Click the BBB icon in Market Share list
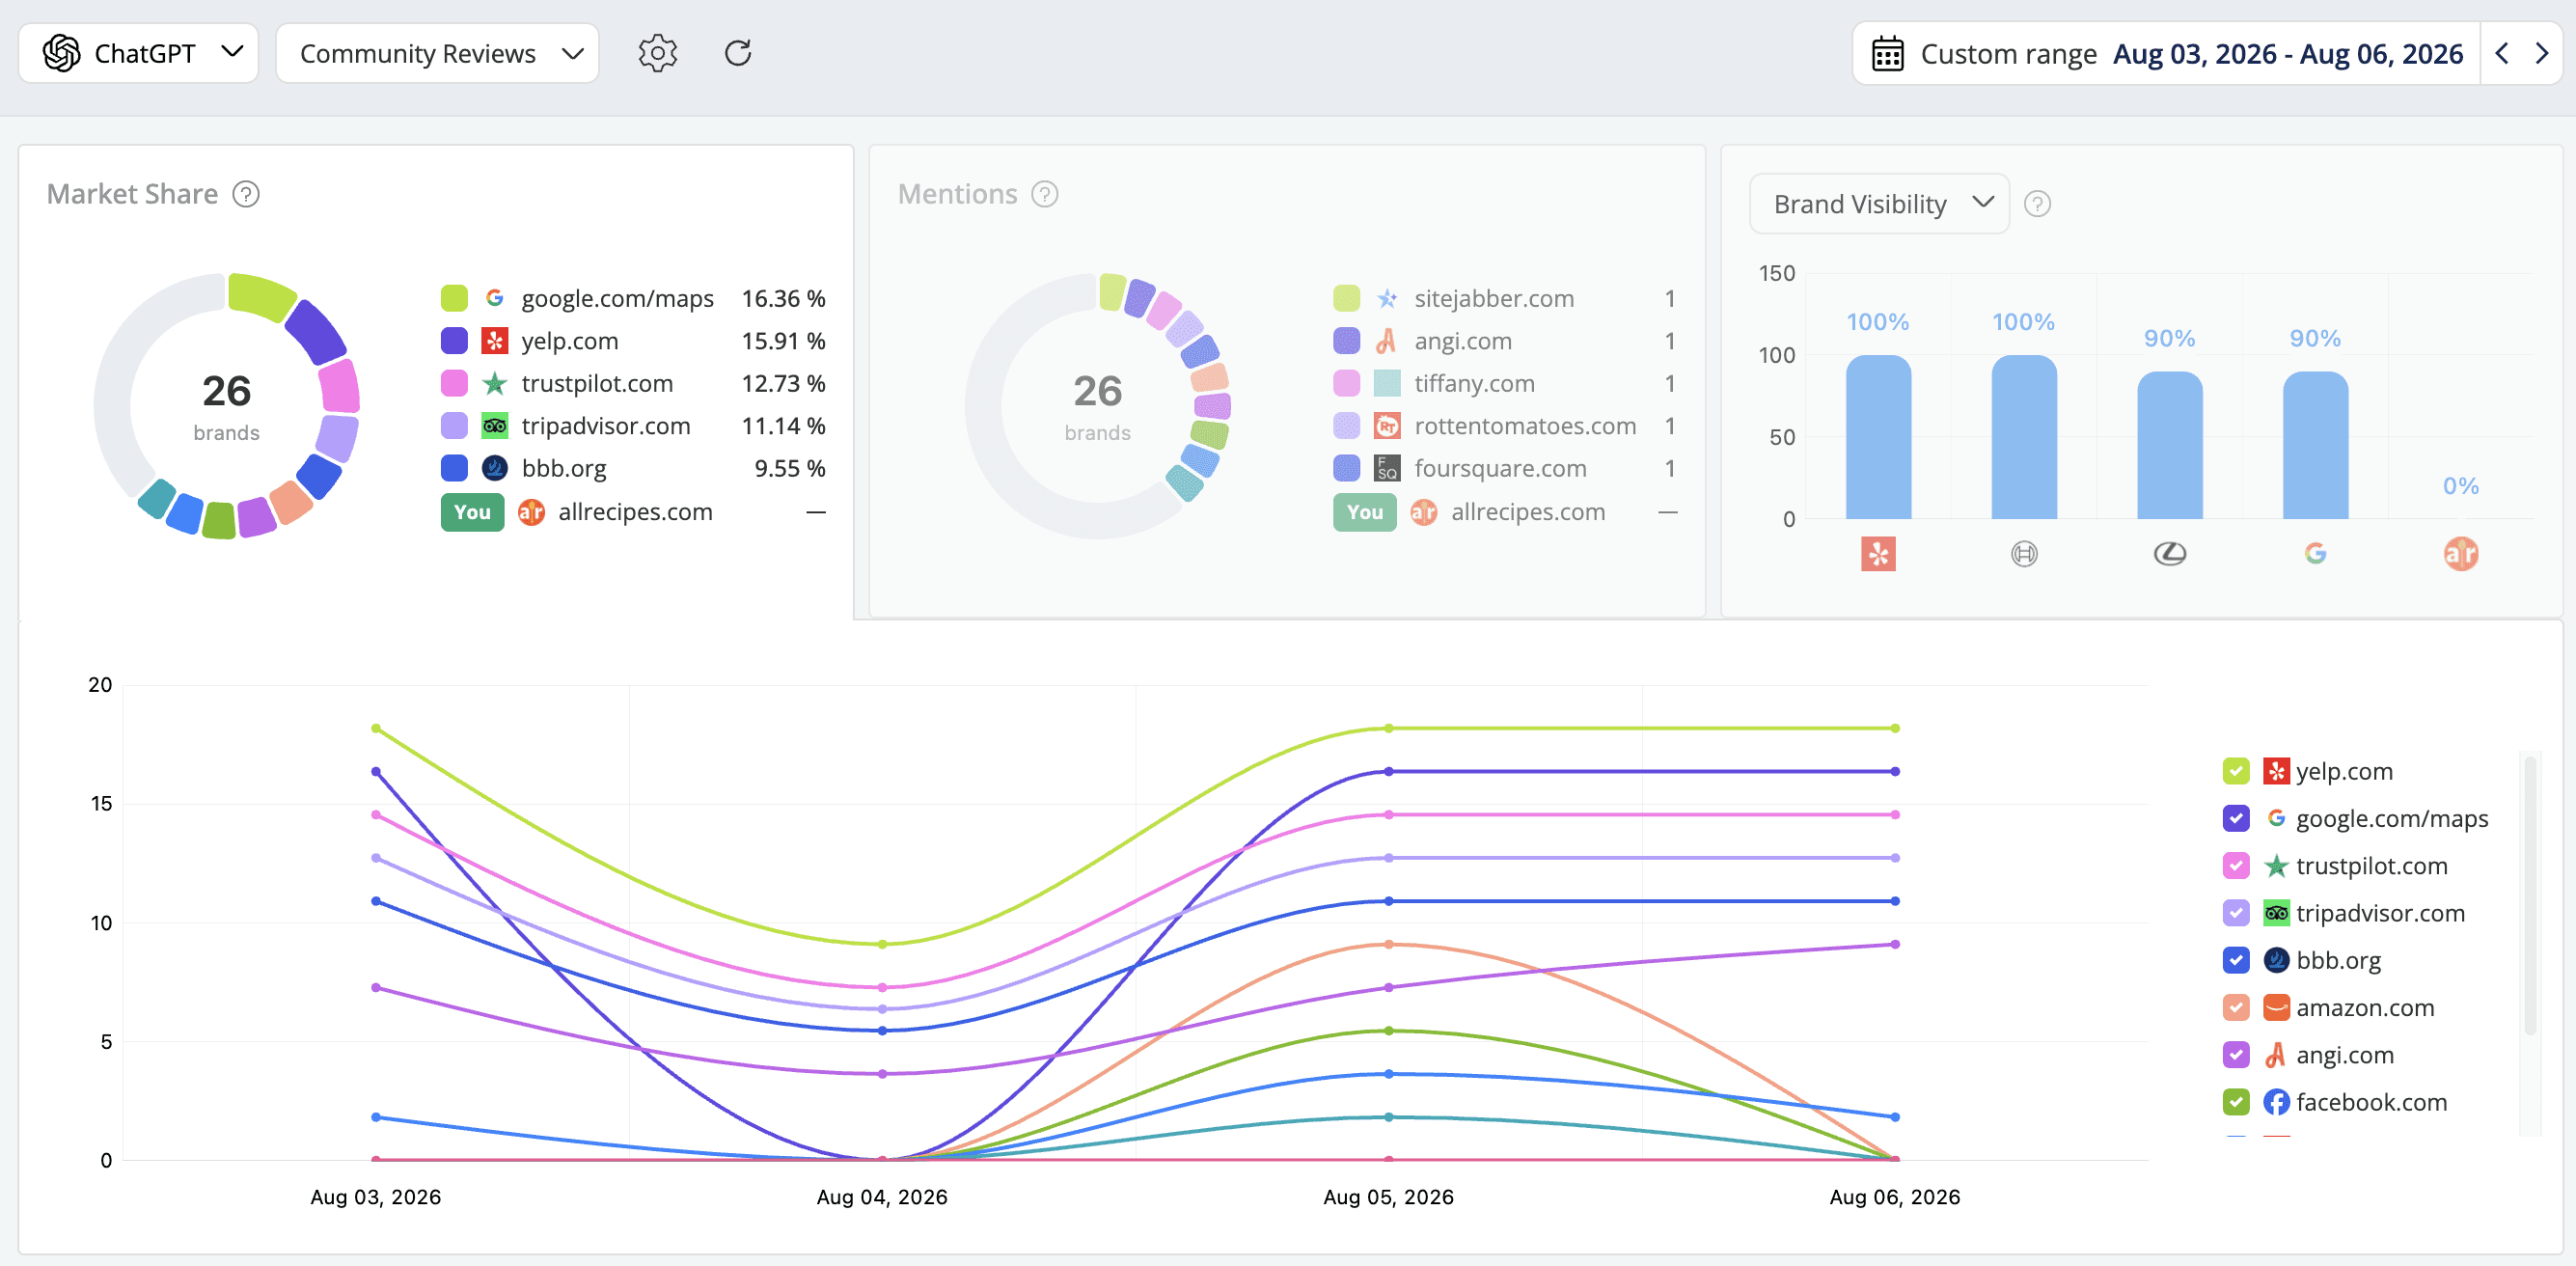Screen dimensions: 2576x1266 click(x=494, y=468)
